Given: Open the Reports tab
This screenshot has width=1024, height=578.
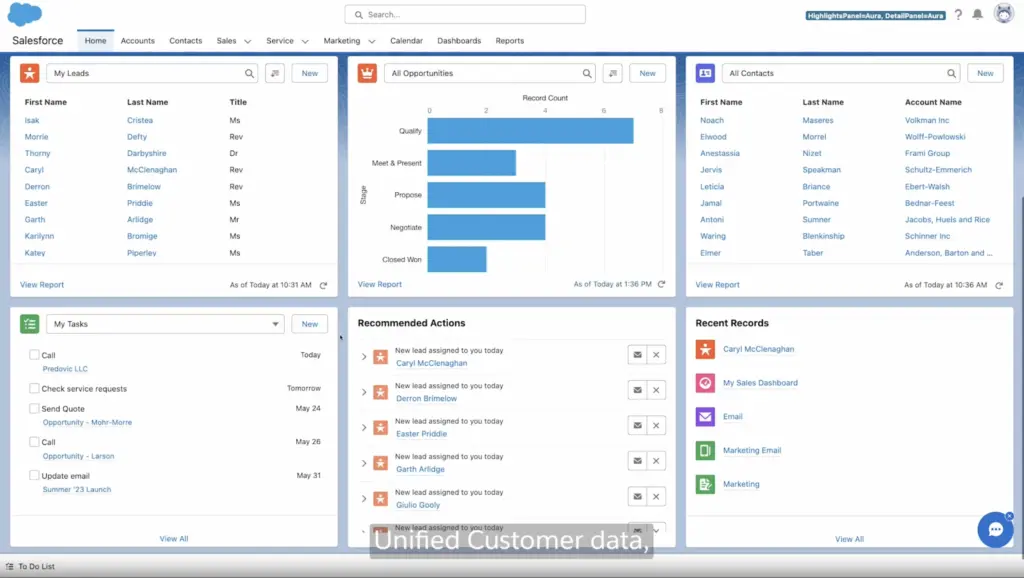Looking at the screenshot, I should pyautogui.click(x=509, y=40).
